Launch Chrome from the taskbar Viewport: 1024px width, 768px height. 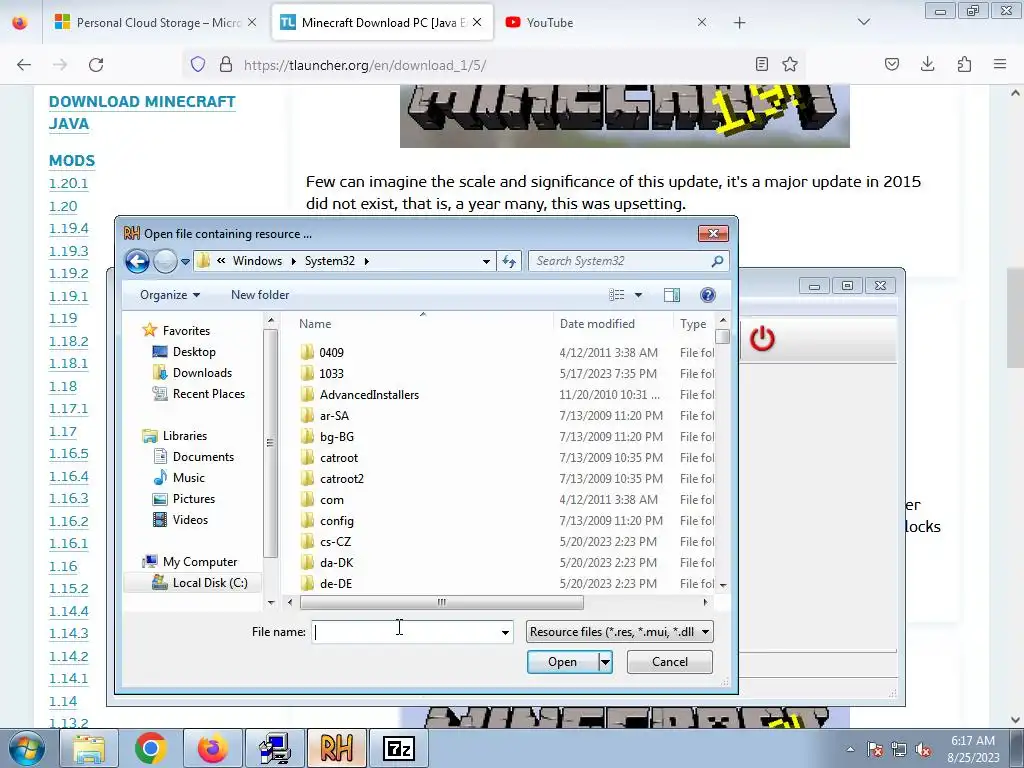pos(150,748)
